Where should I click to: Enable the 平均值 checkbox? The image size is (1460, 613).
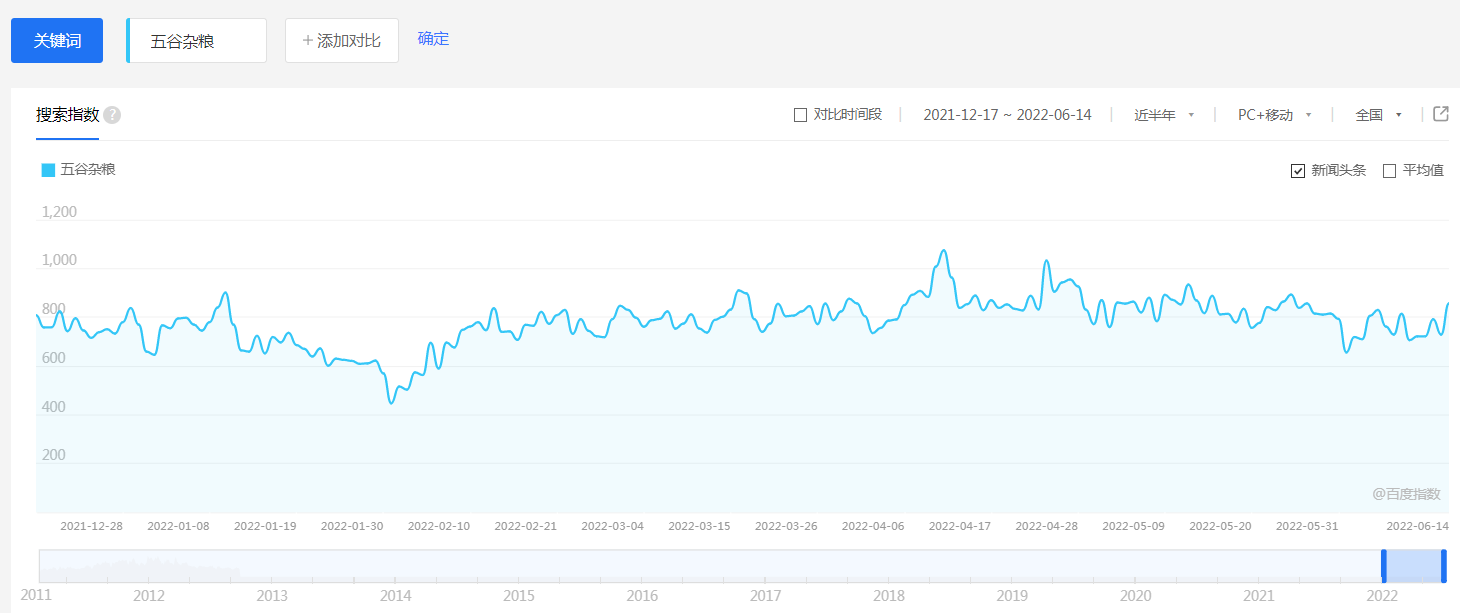[x=1389, y=171]
